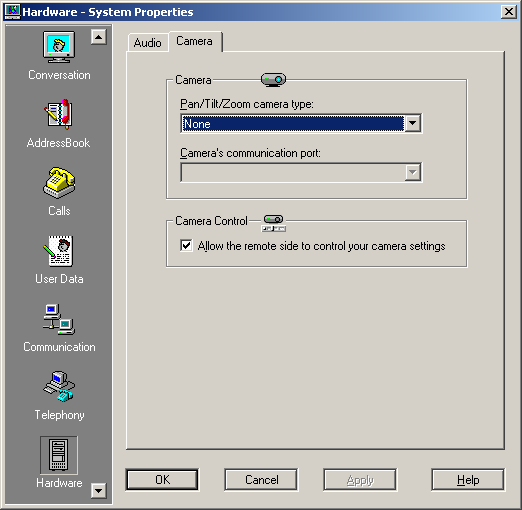Image resolution: width=522 pixels, height=510 pixels.
Task: Close the System Properties dialog
Action: point(509,12)
